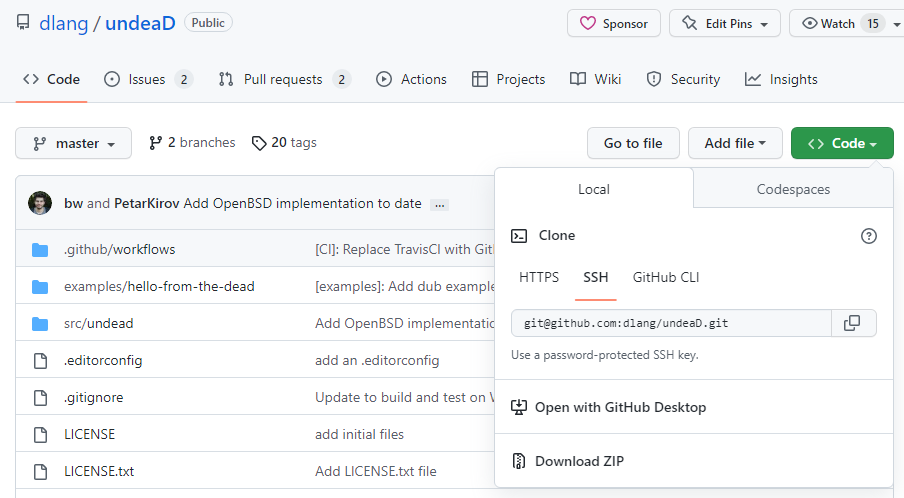Click the repository icon beside dlang
Viewport: 904px width, 498px height.
(x=22, y=23)
